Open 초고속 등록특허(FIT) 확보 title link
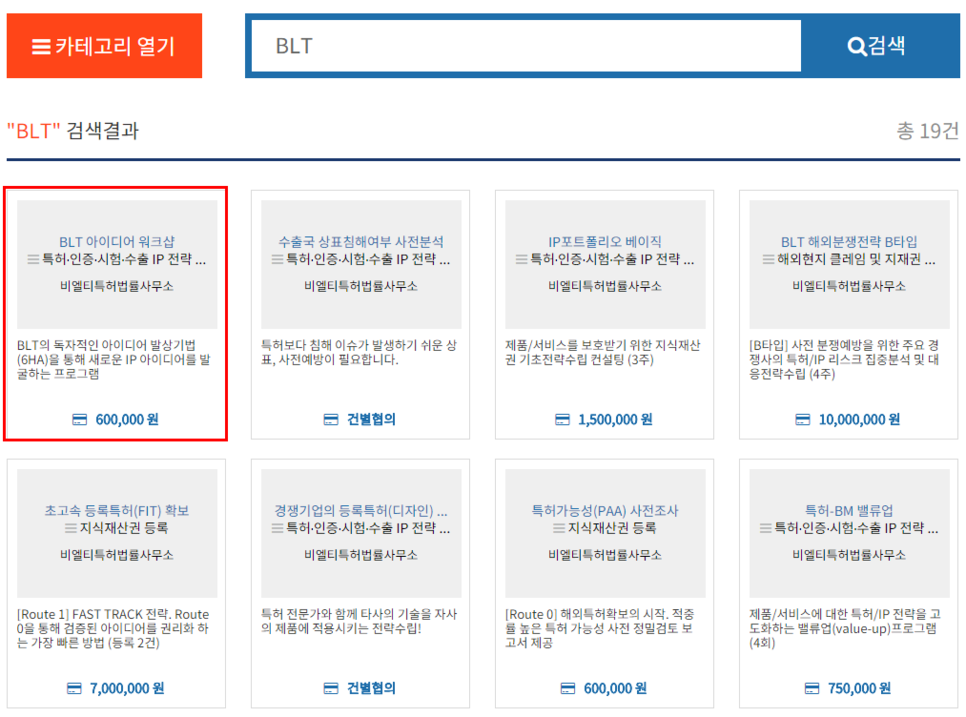The height and width of the screenshot is (717, 966). [x=117, y=510]
